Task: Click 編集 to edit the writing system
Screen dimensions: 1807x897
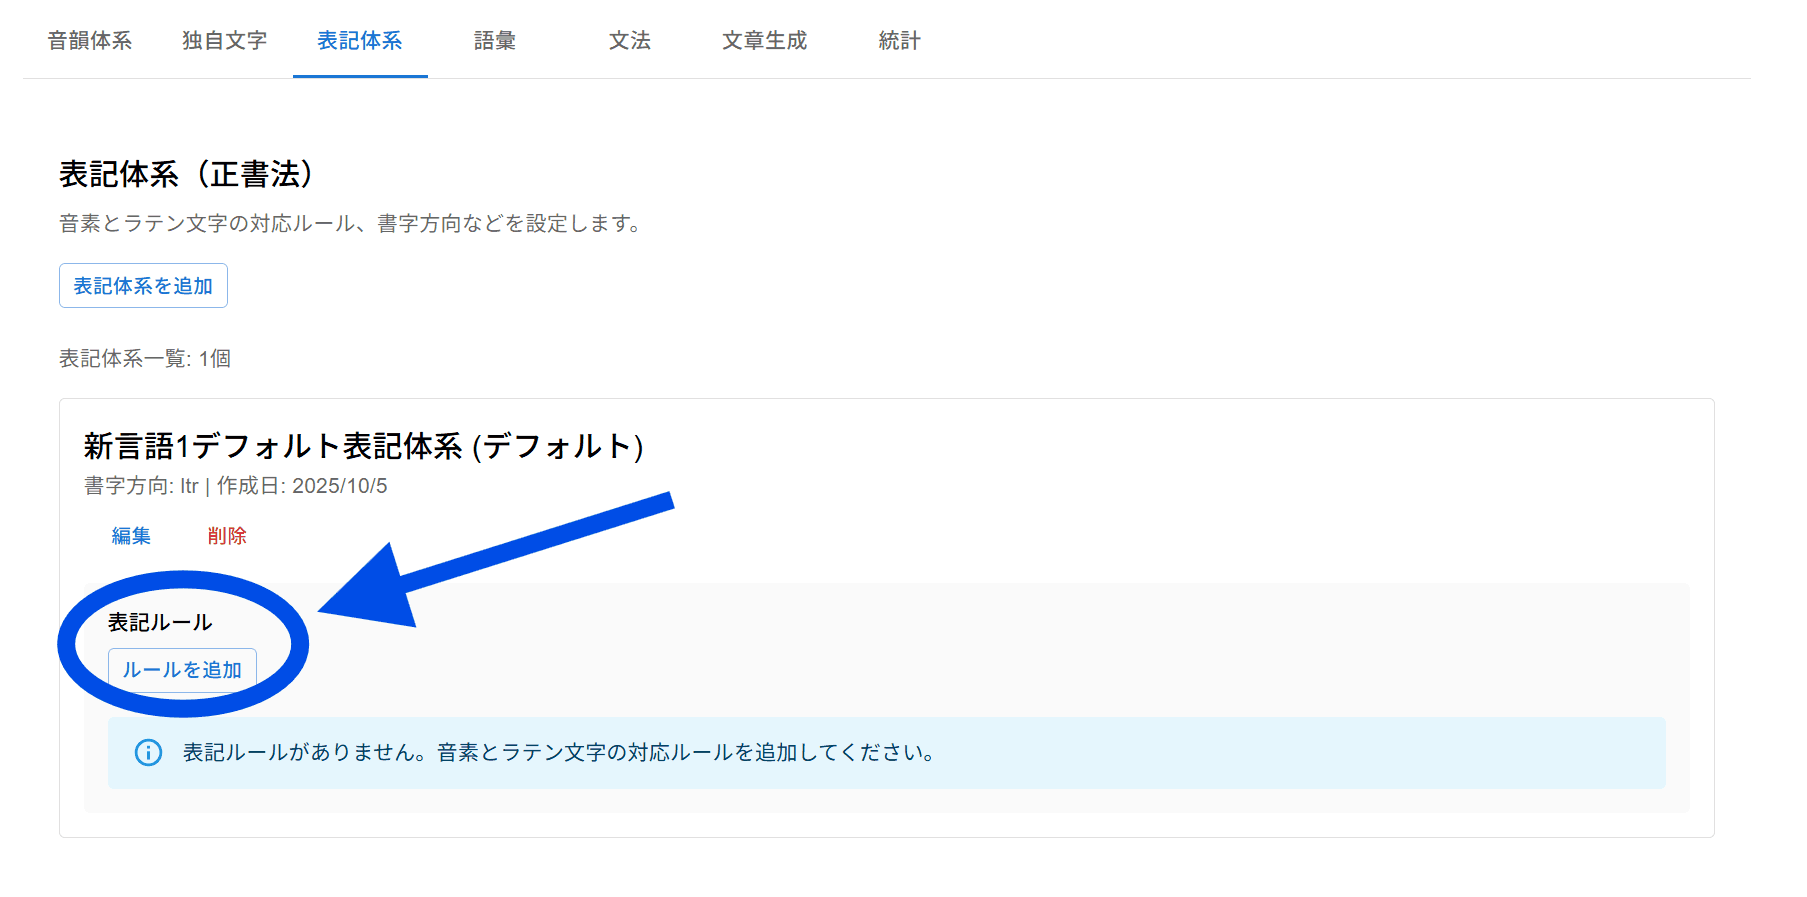Action: (x=131, y=536)
